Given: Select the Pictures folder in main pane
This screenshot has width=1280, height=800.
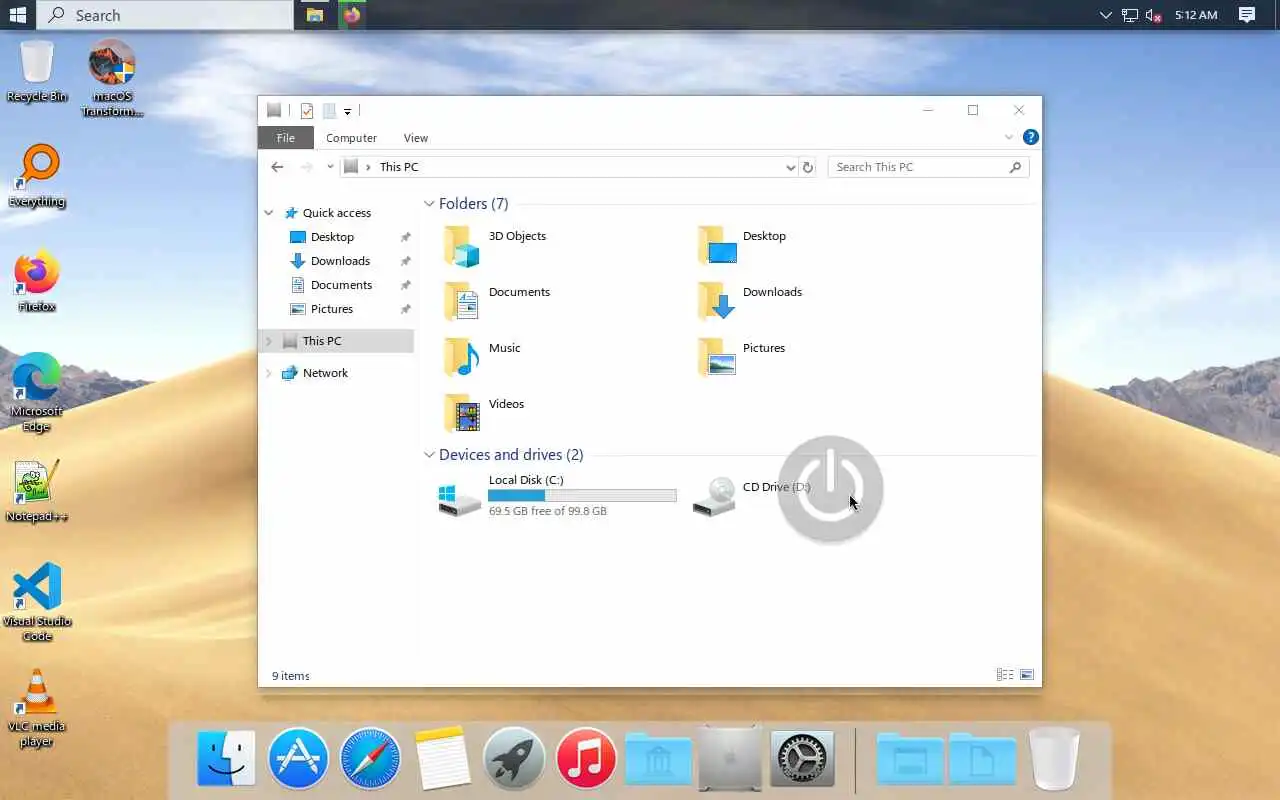Looking at the screenshot, I should click(x=741, y=357).
